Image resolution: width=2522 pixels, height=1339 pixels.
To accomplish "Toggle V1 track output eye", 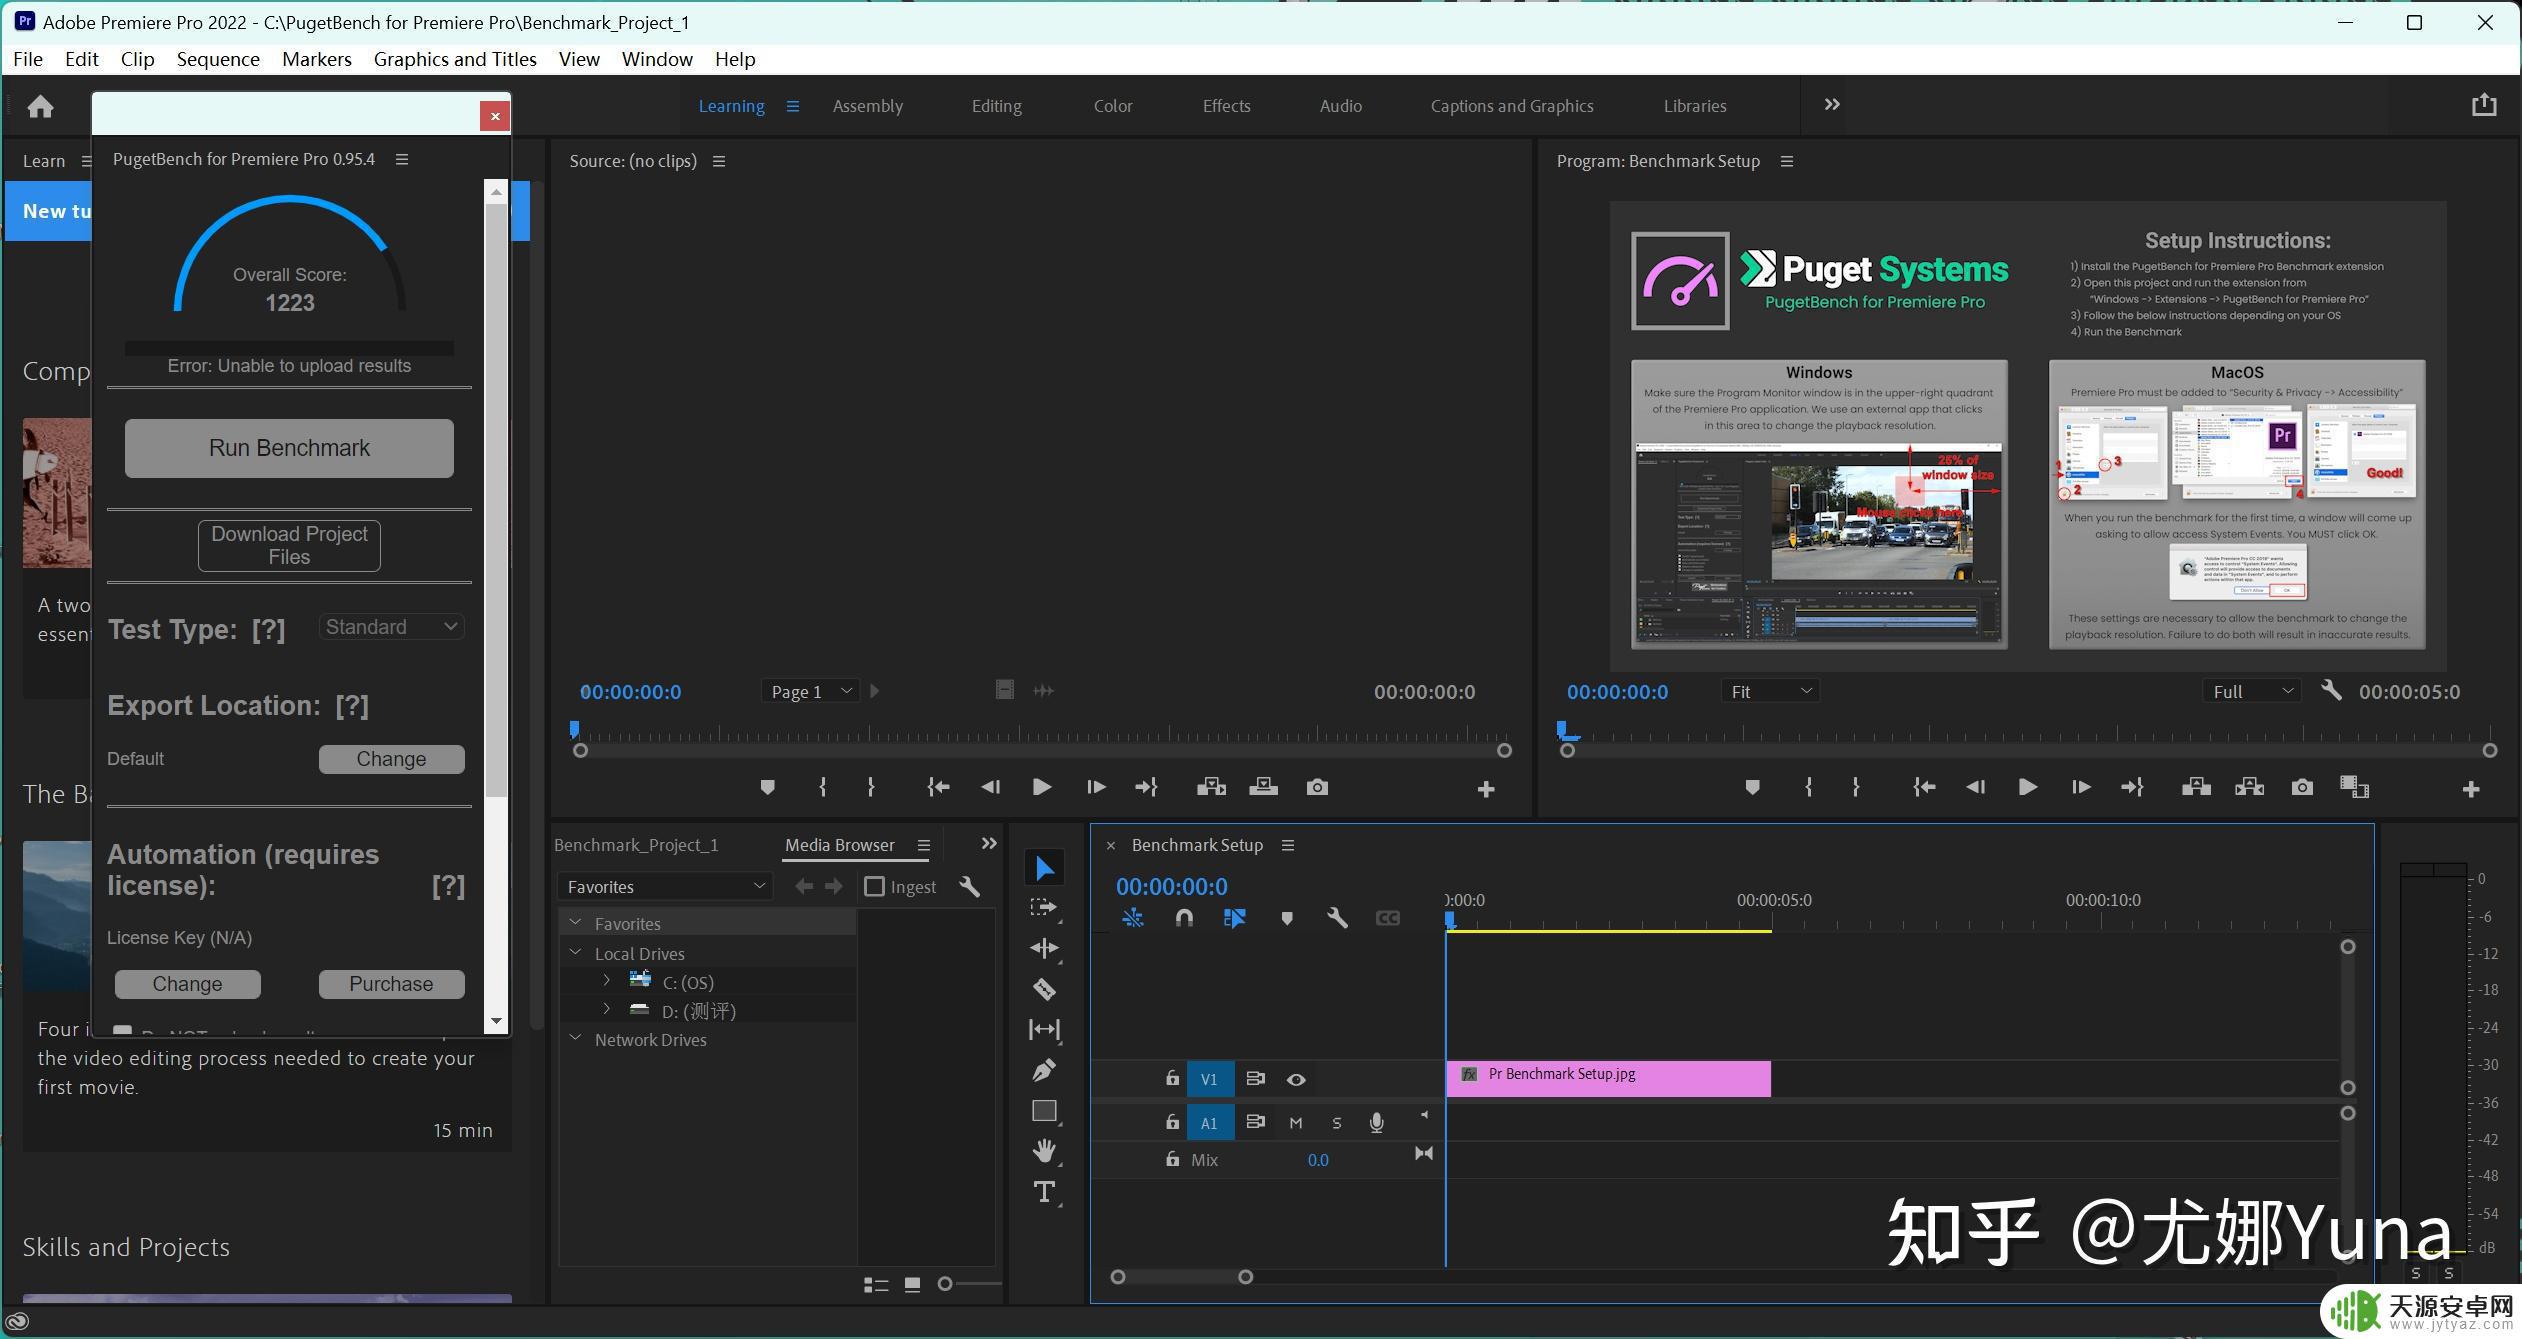I will coord(1296,1080).
